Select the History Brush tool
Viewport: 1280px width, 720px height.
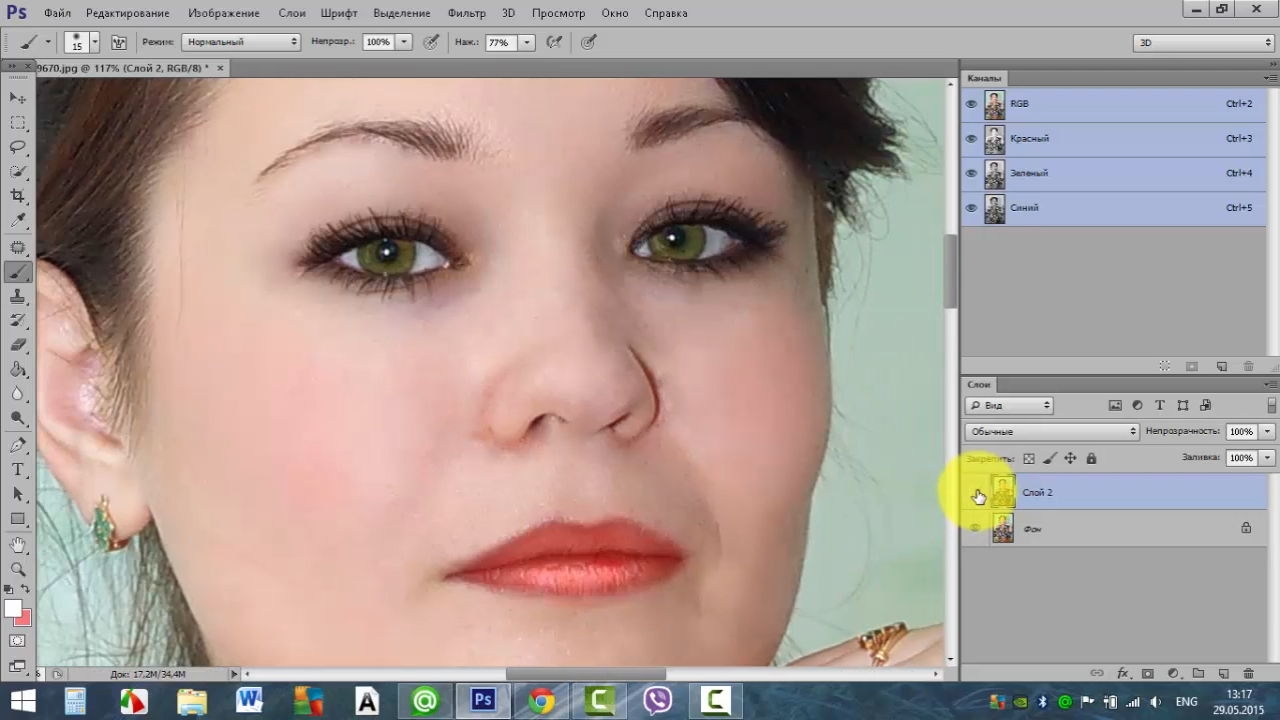(18, 321)
